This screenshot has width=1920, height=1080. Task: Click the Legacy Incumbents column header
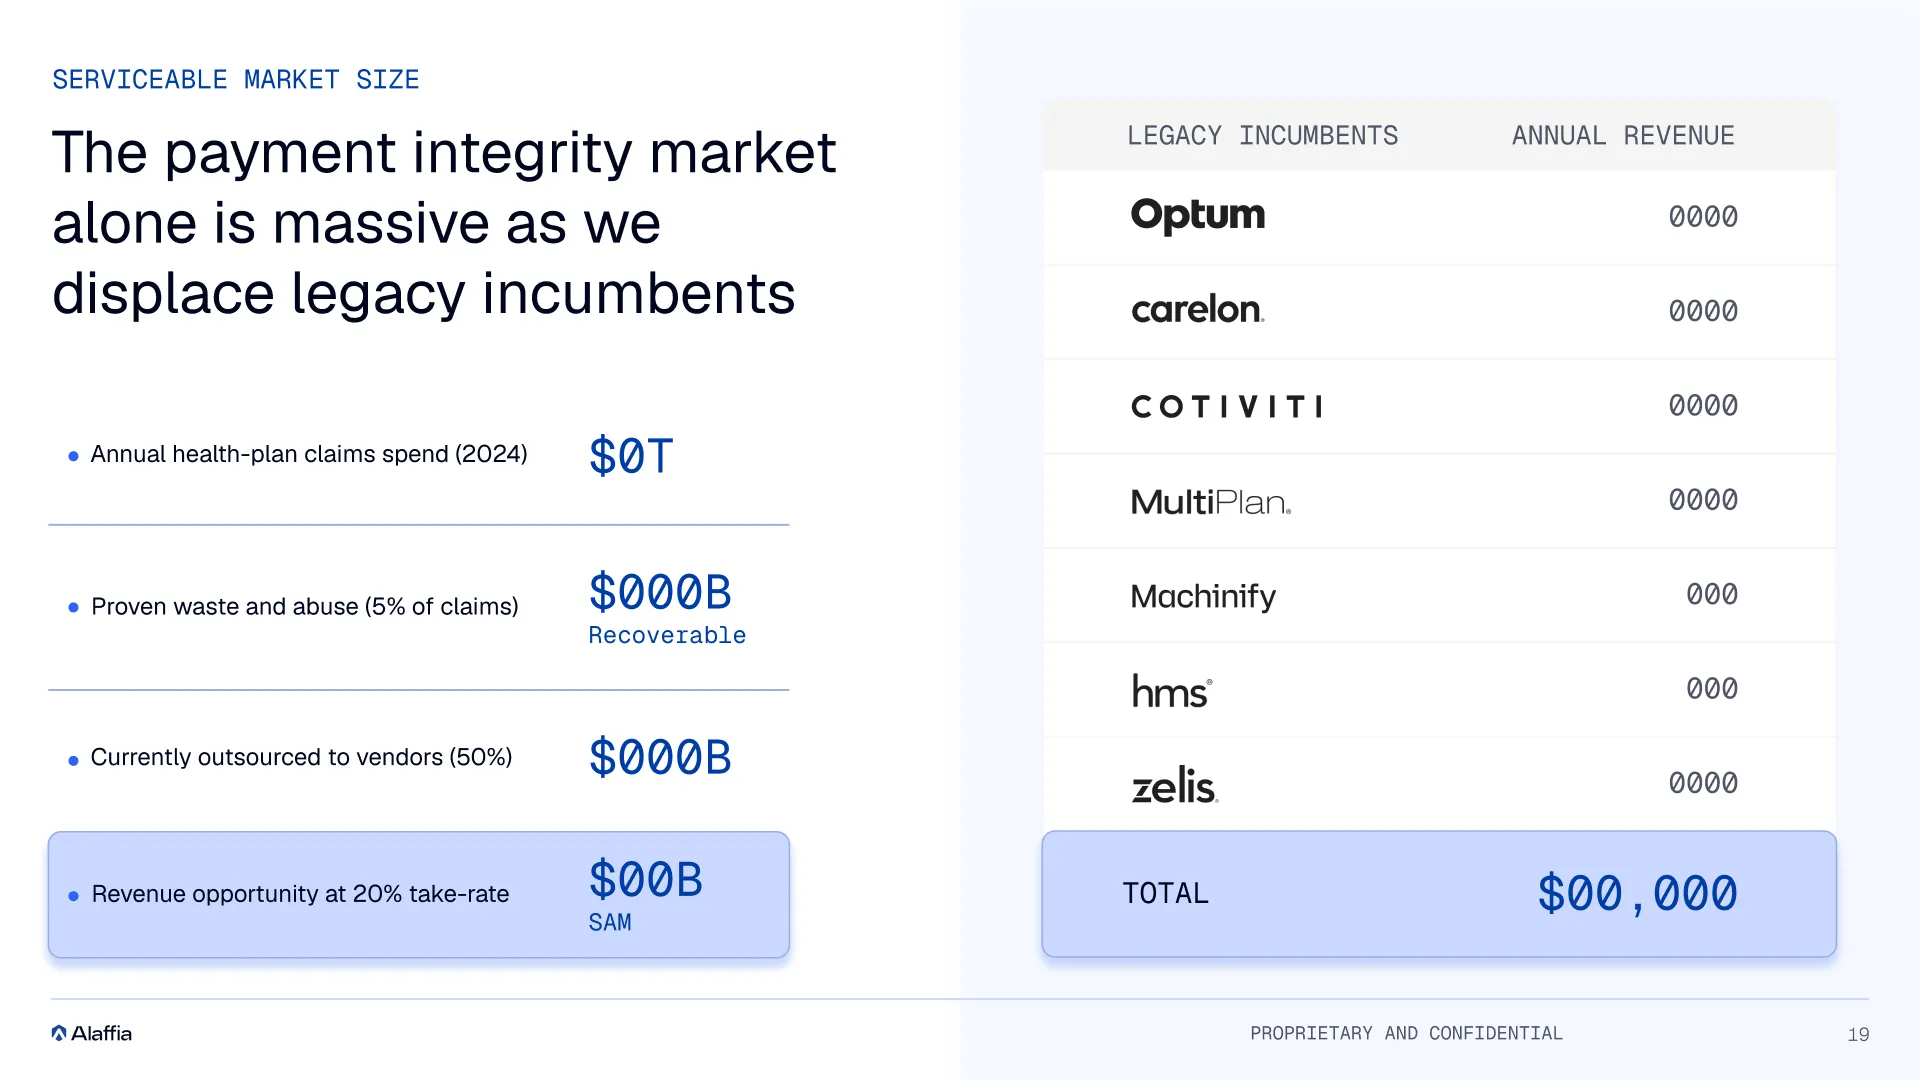tap(1263, 136)
